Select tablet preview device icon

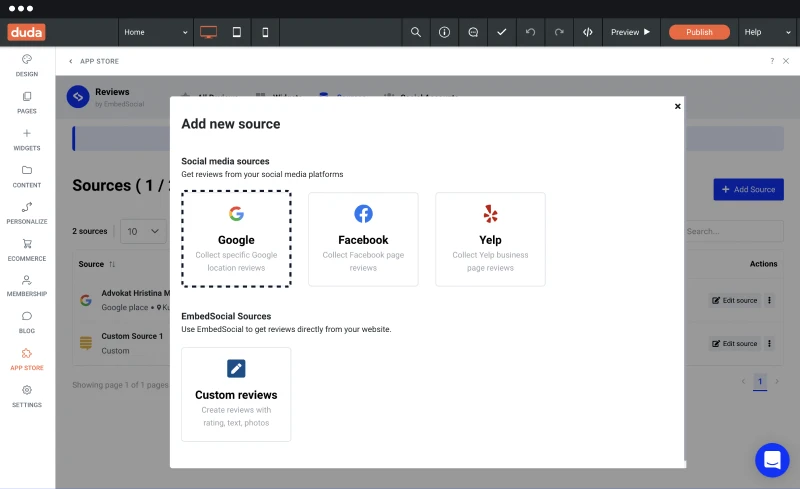pyautogui.click(x=237, y=32)
